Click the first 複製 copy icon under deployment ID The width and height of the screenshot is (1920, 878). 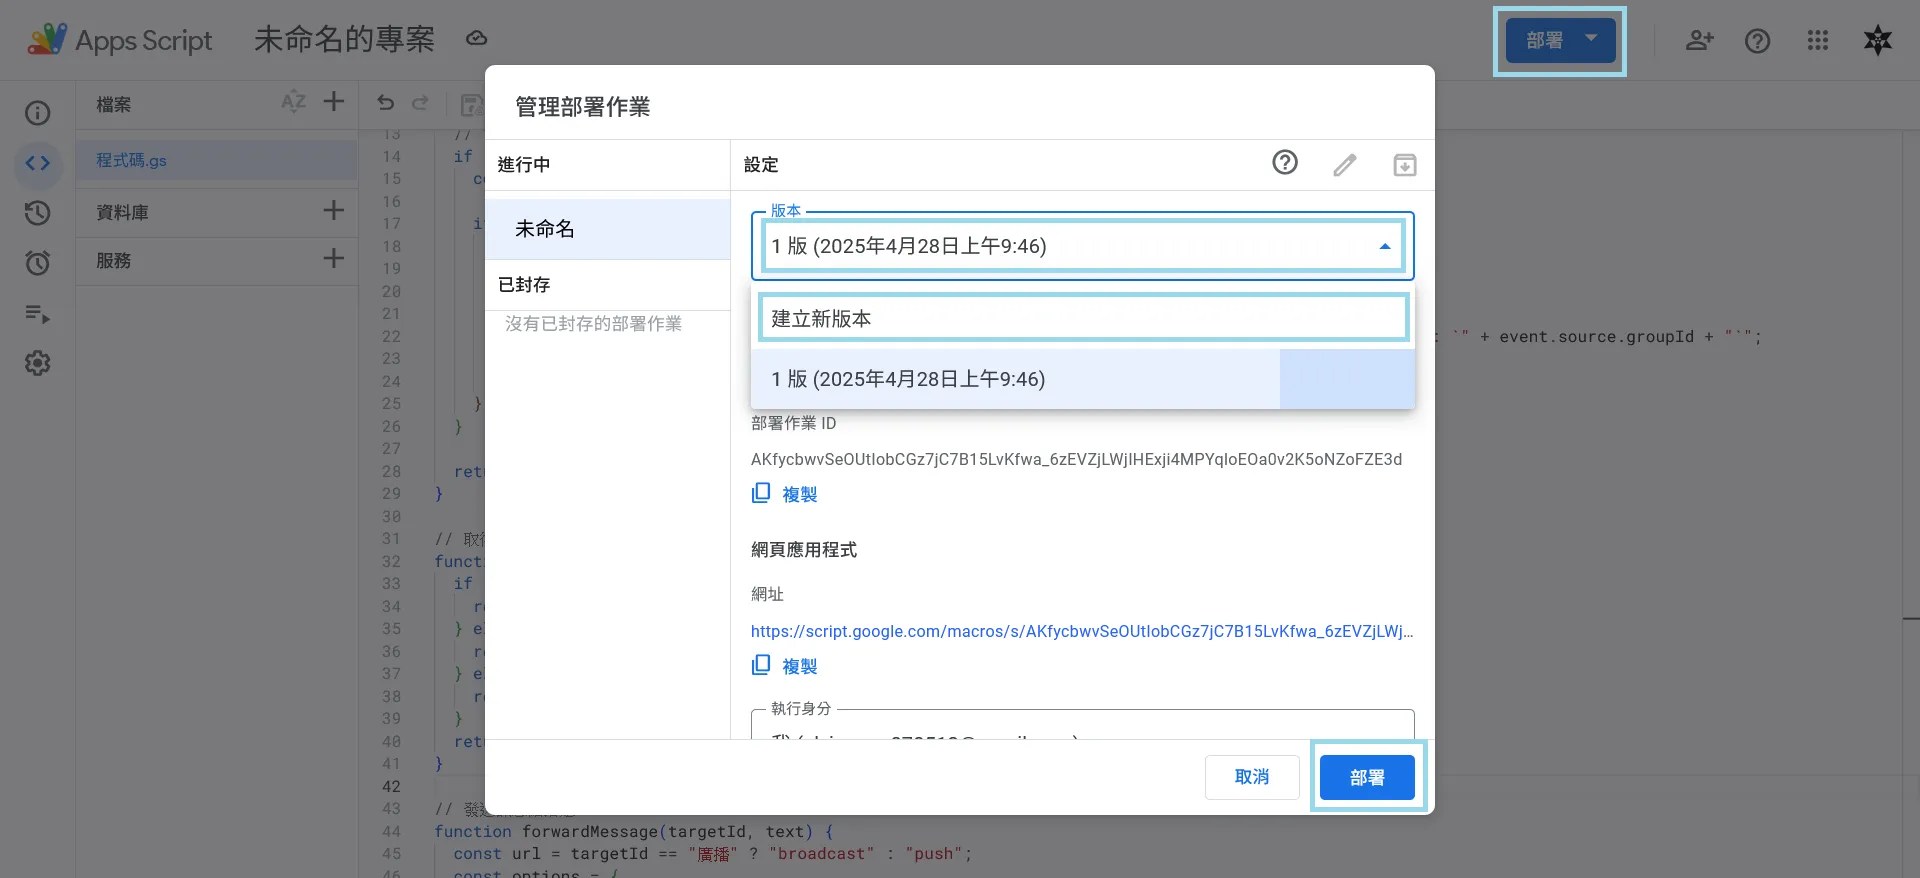762,493
